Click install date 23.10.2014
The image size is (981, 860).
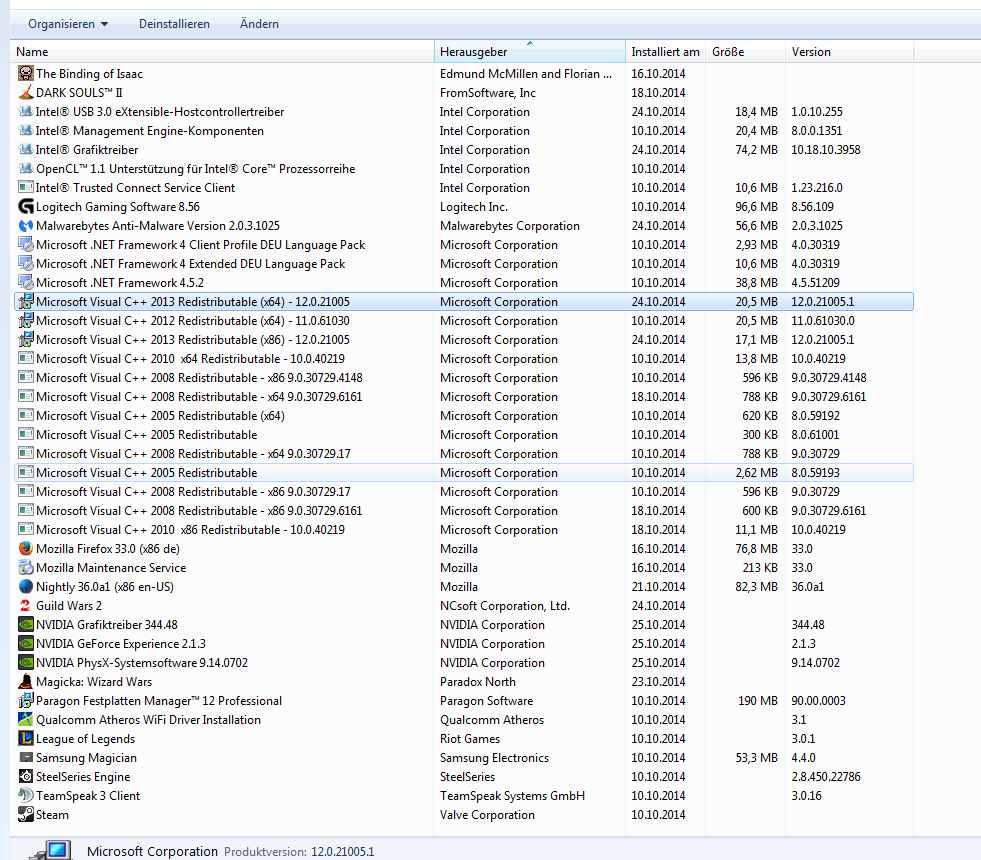pyautogui.click(x=658, y=682)
